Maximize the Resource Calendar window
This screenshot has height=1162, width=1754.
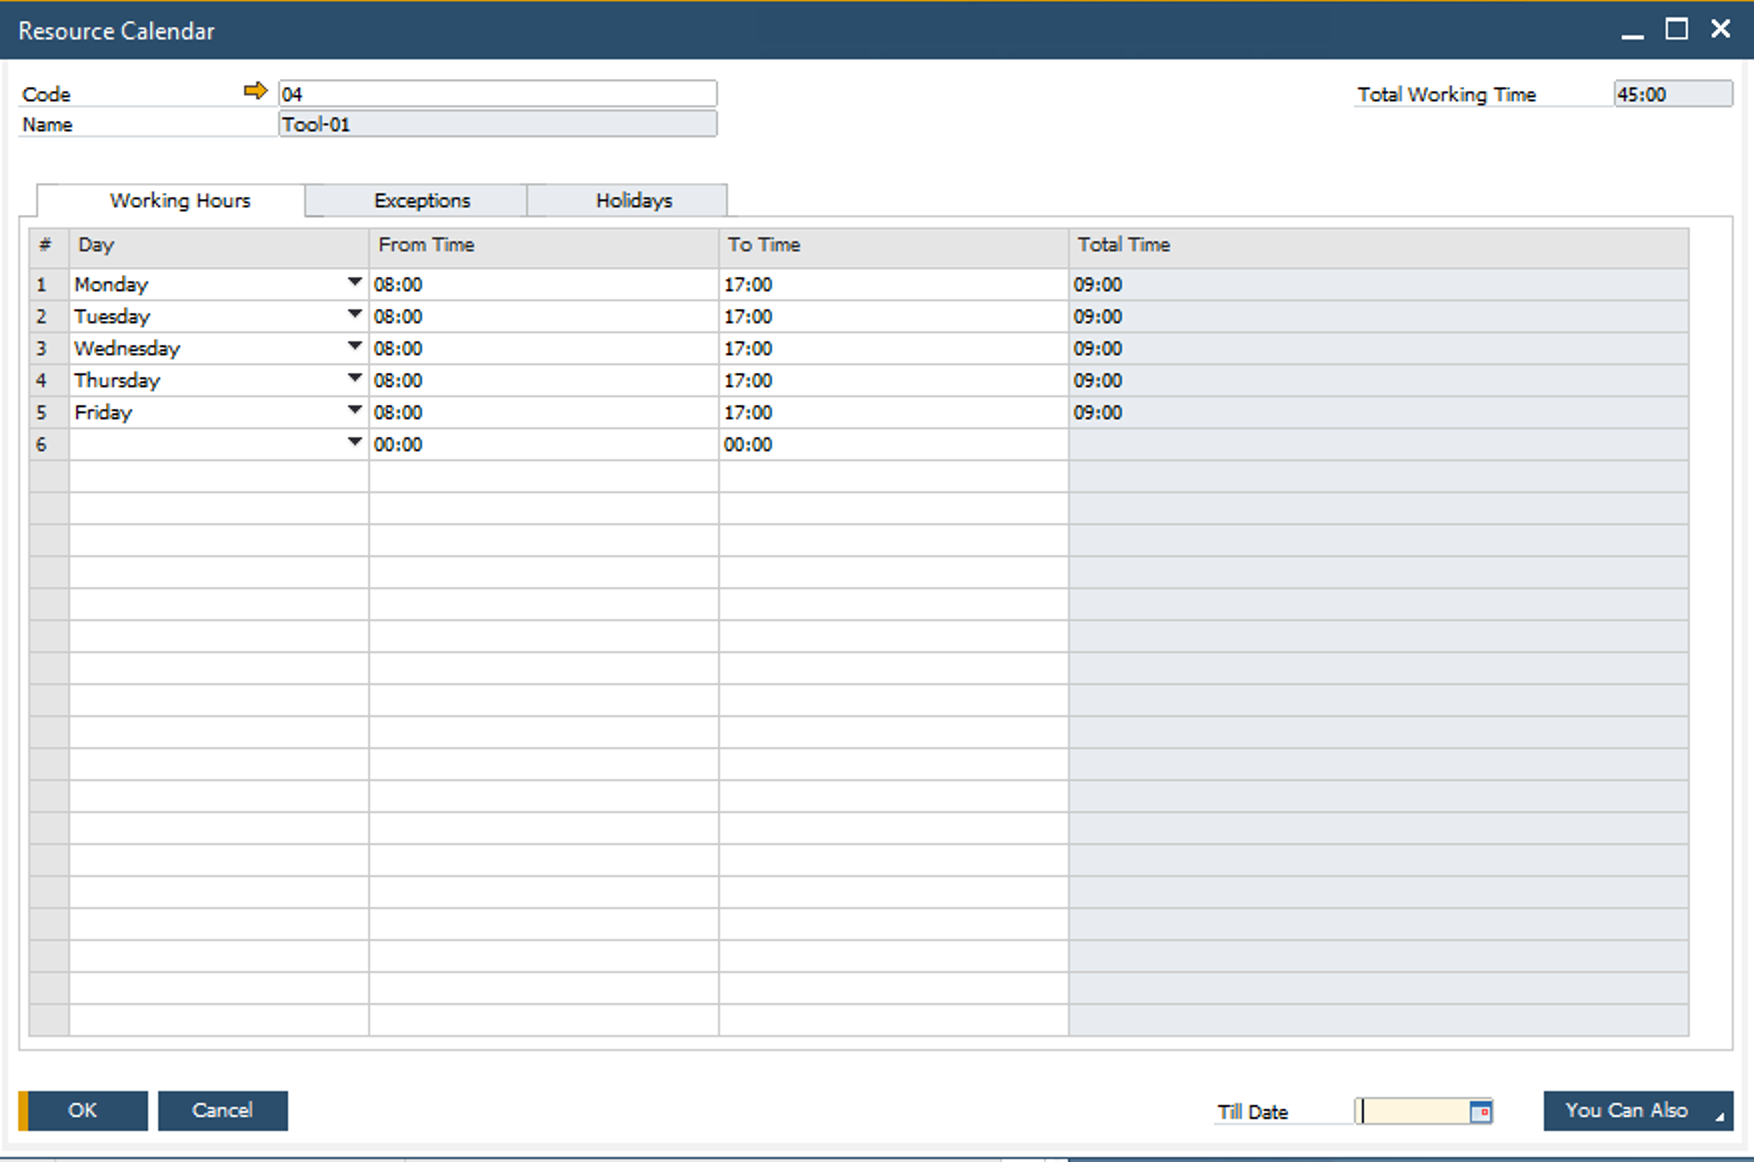[1677, 30]
